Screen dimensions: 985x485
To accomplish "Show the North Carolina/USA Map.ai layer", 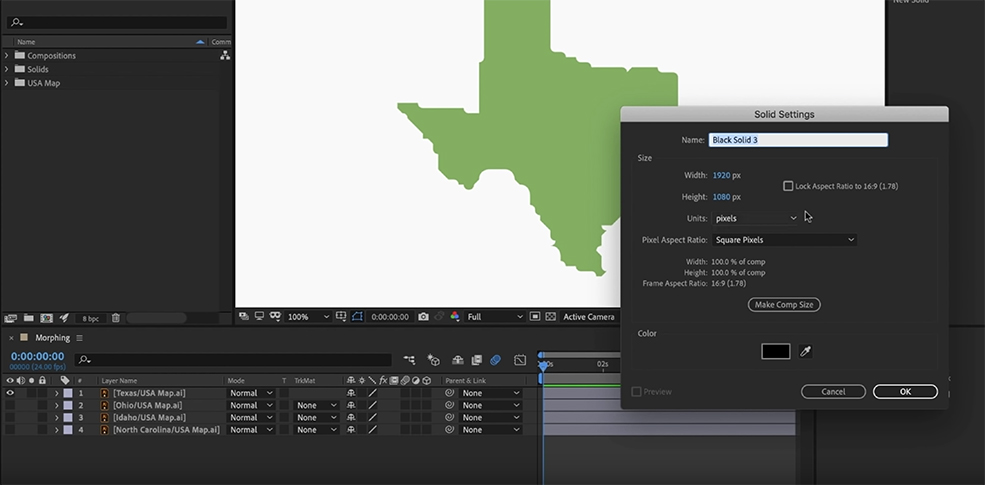I will (10, 430).
